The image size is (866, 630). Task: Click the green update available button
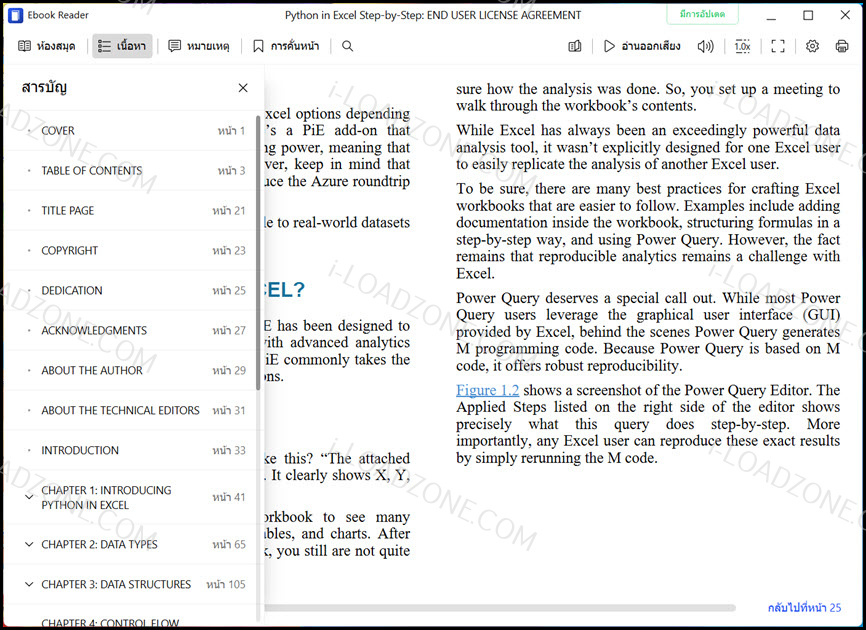click(703, 14)
